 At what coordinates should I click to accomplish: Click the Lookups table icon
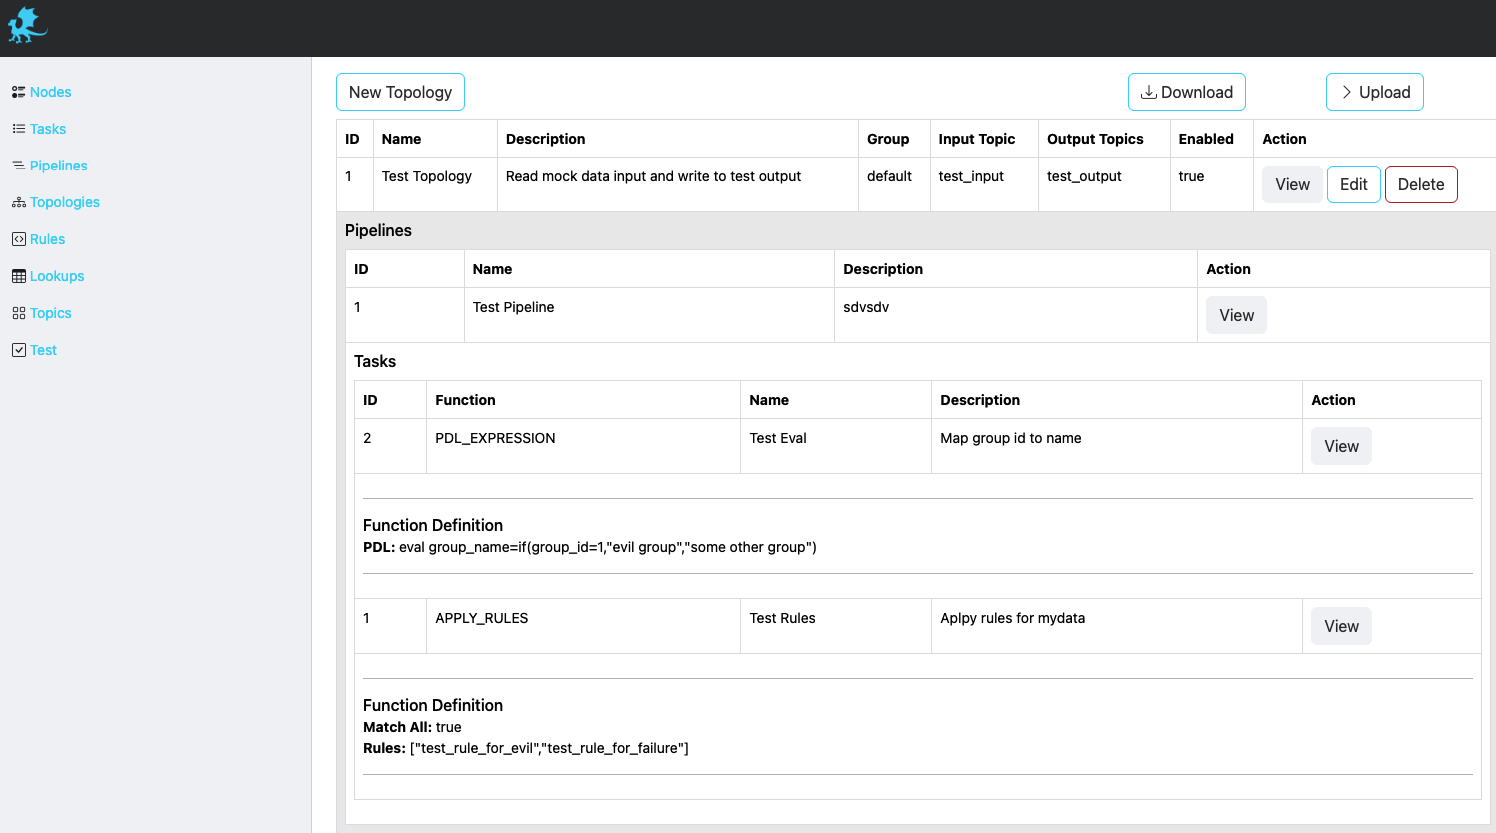pyautogui.click(x=18, y=276)
